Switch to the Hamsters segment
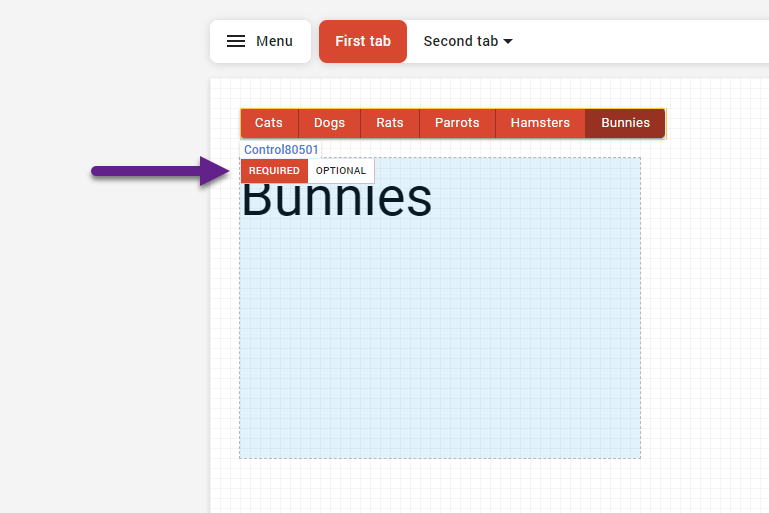The height and width of the screenshot is (513, 769). coord(540,123)
